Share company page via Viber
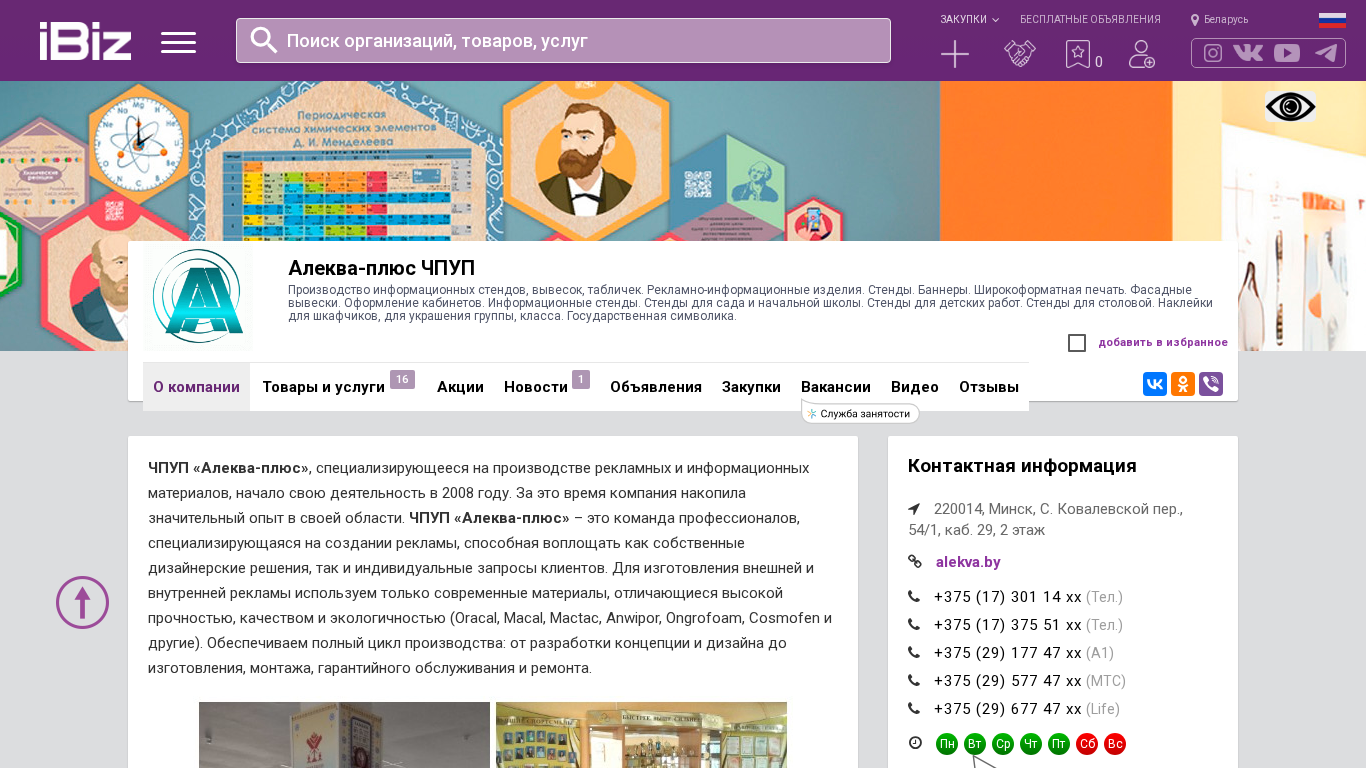The image size is (1366, 768). coord(1211,384)
